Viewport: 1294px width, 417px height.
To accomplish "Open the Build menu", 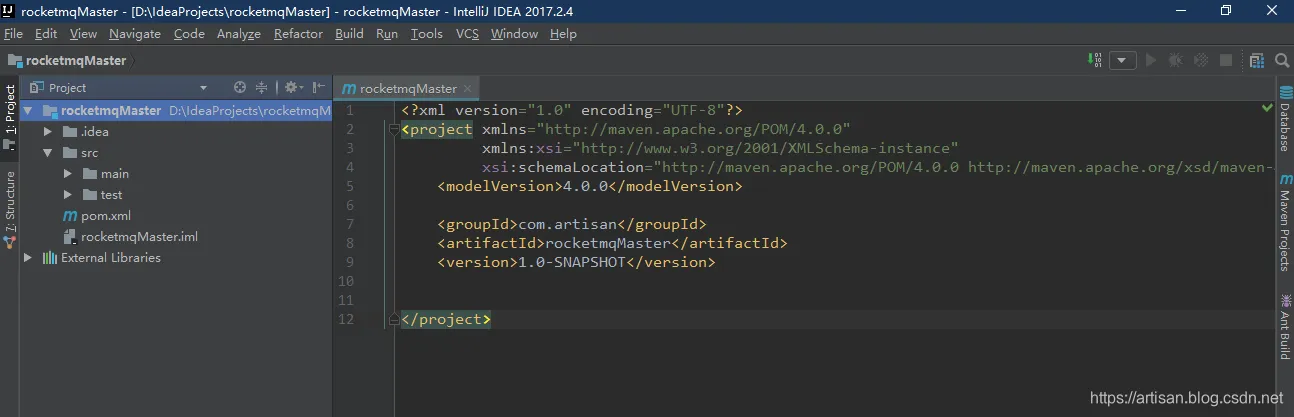I will tap(349, 34).
